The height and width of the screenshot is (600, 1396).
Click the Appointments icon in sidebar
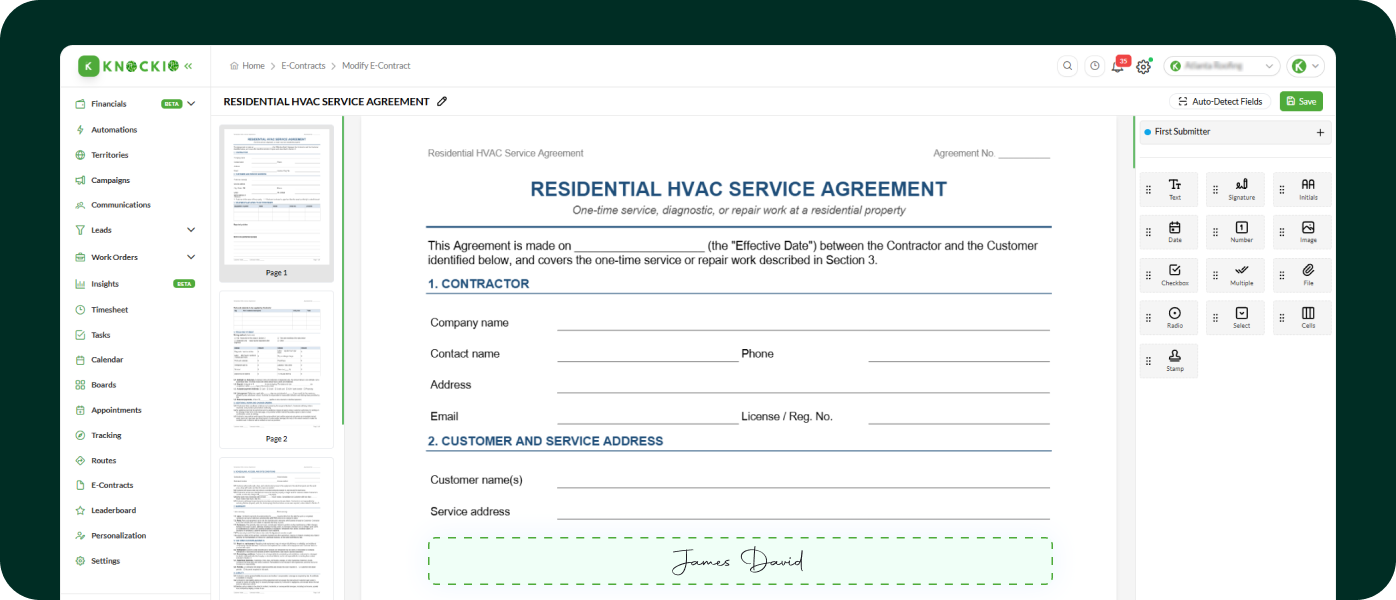coord(81,410)
